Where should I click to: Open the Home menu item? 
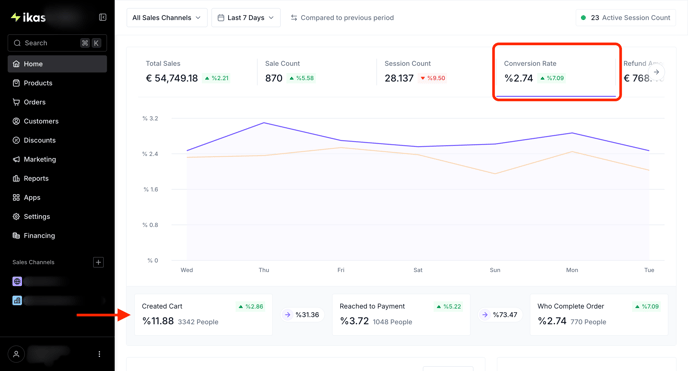57,64
